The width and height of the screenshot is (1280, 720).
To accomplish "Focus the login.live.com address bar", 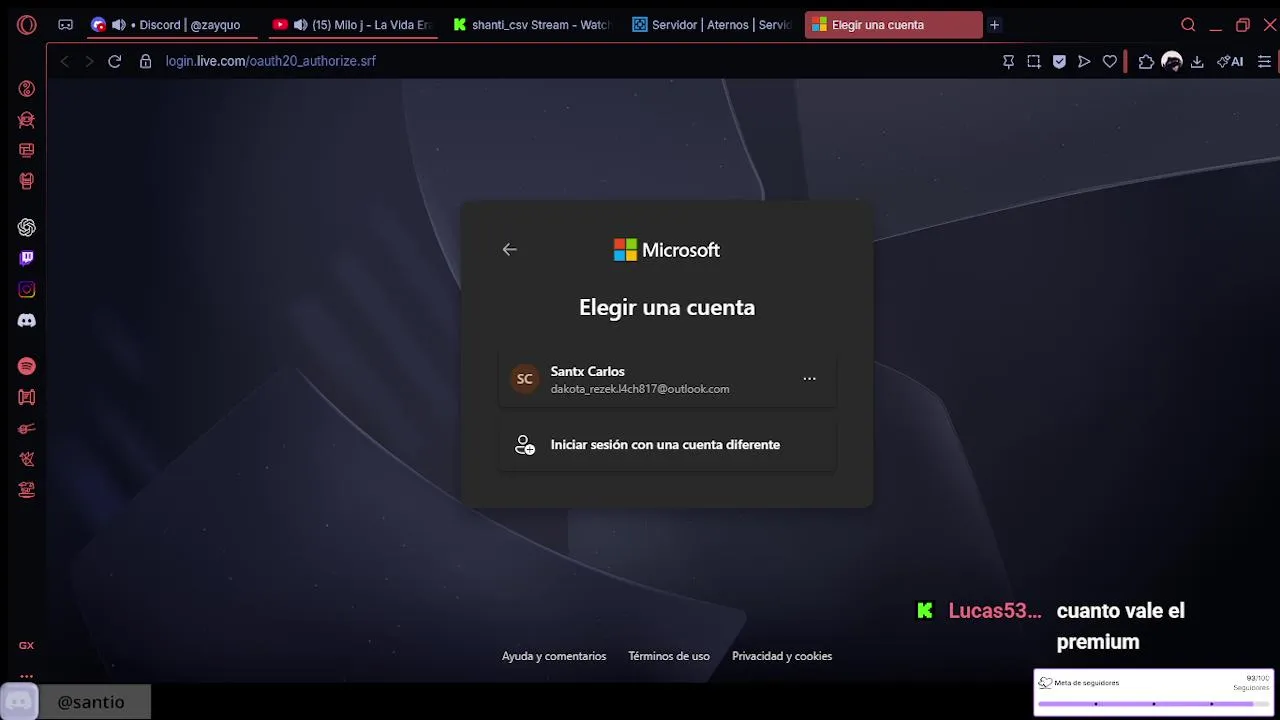I will pyautogui.click(x=271, y=61).
